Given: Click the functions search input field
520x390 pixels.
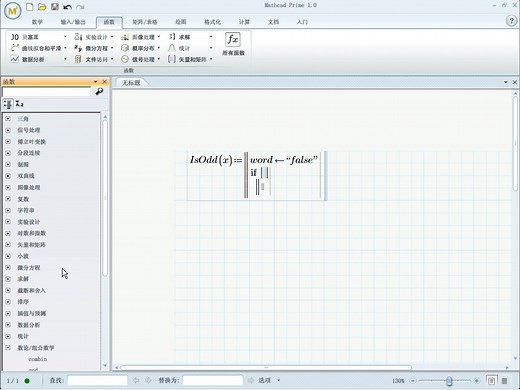Looking at the screenshot, I should point(47,92).
